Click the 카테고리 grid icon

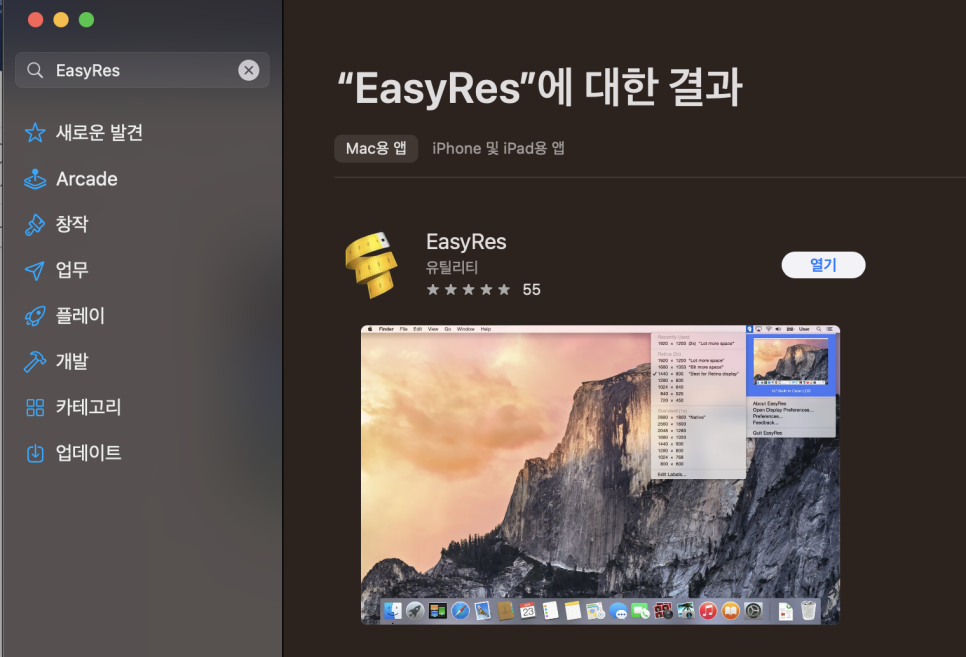[x=35, y=407]
